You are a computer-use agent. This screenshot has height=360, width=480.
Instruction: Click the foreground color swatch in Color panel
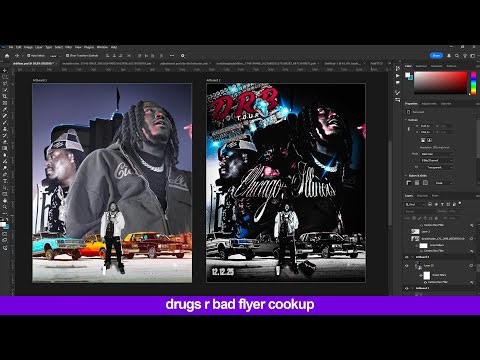pos(407,75)
